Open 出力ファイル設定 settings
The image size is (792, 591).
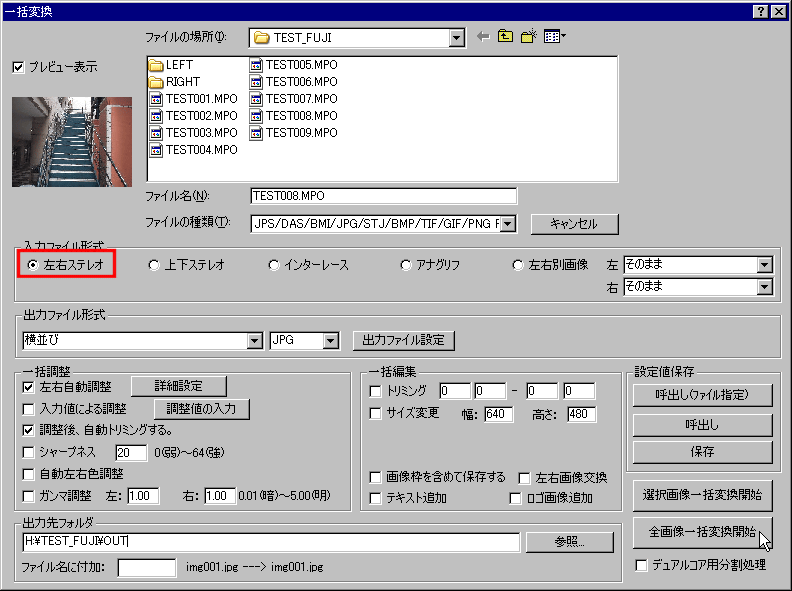pos(404,340)
